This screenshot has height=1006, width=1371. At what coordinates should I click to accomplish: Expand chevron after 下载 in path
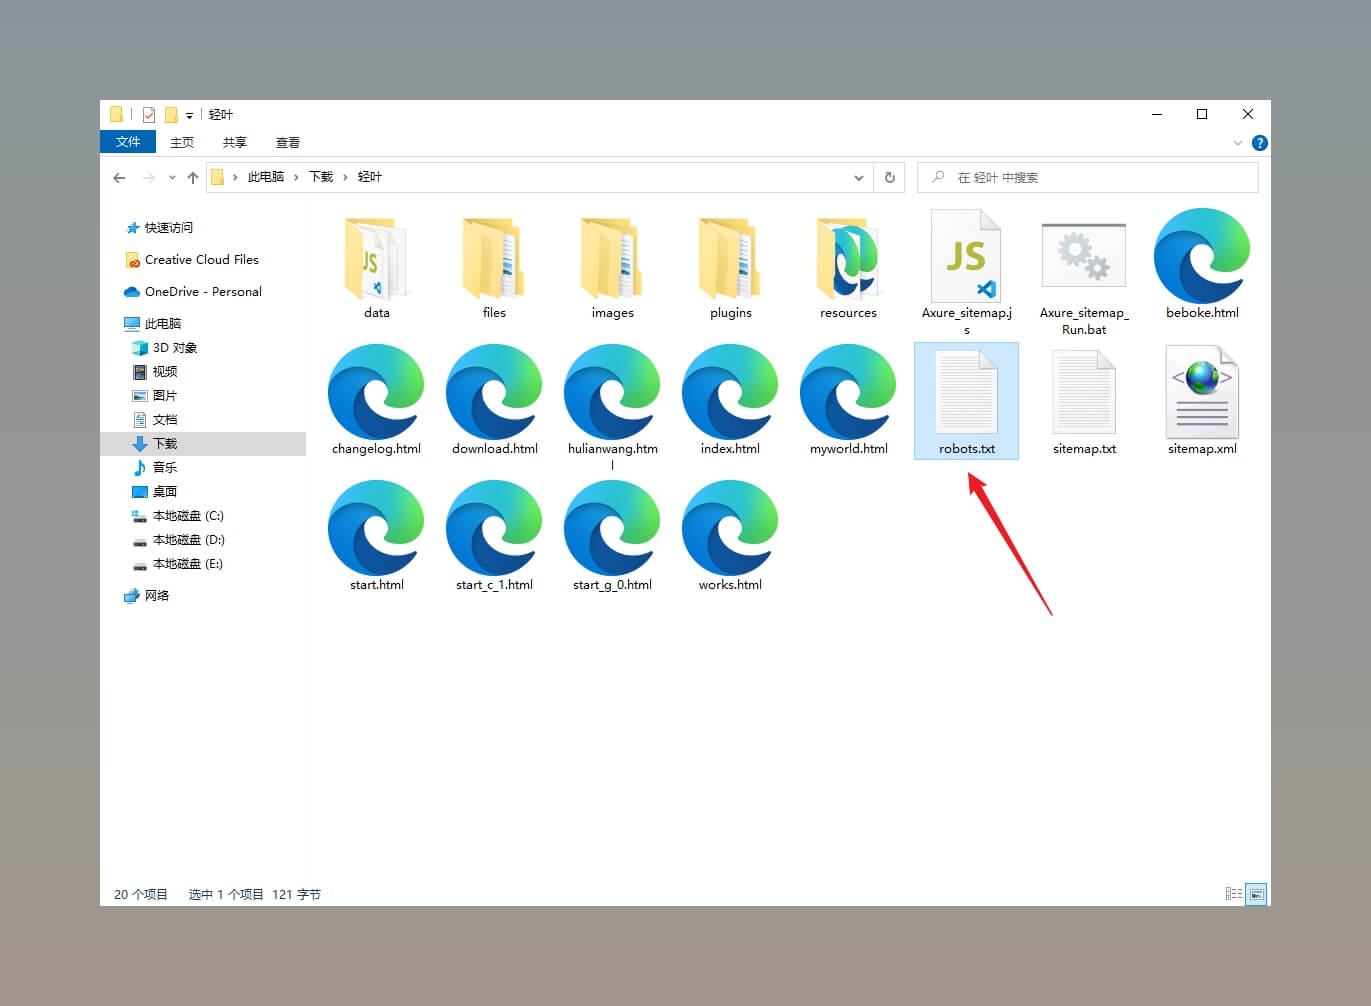345,177
